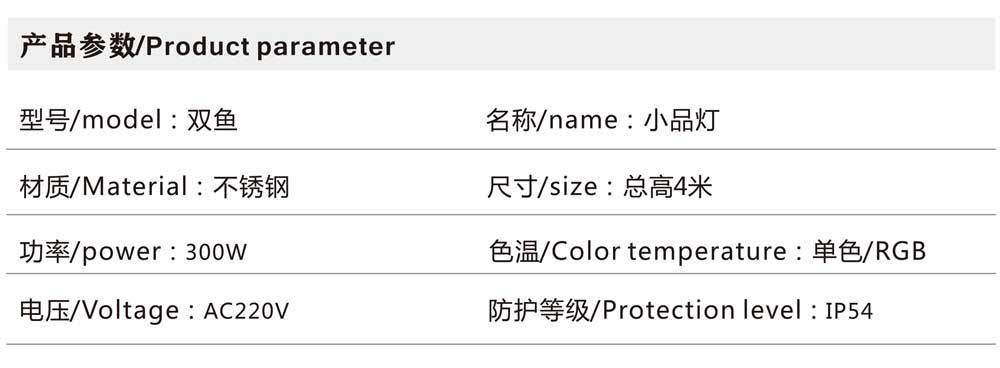Screen dimensions: 1000x368
Task: Click the protection value IP54
Action: 849,311
